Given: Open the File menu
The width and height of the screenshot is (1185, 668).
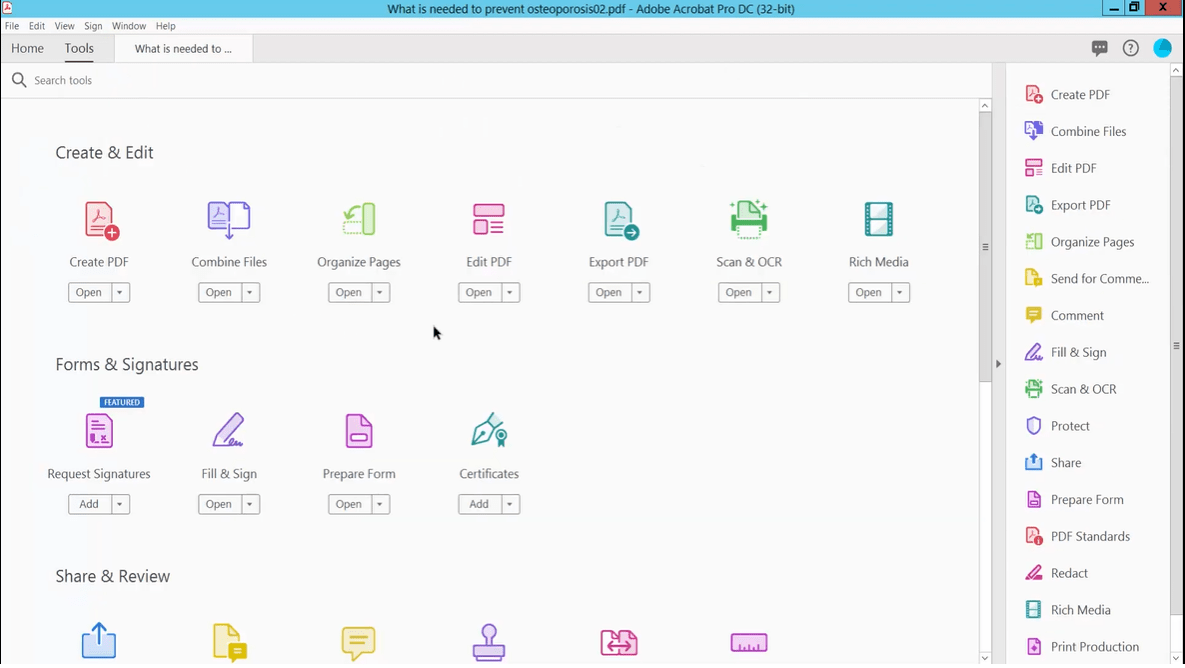Looking at the screenshot, I should 12,26.
